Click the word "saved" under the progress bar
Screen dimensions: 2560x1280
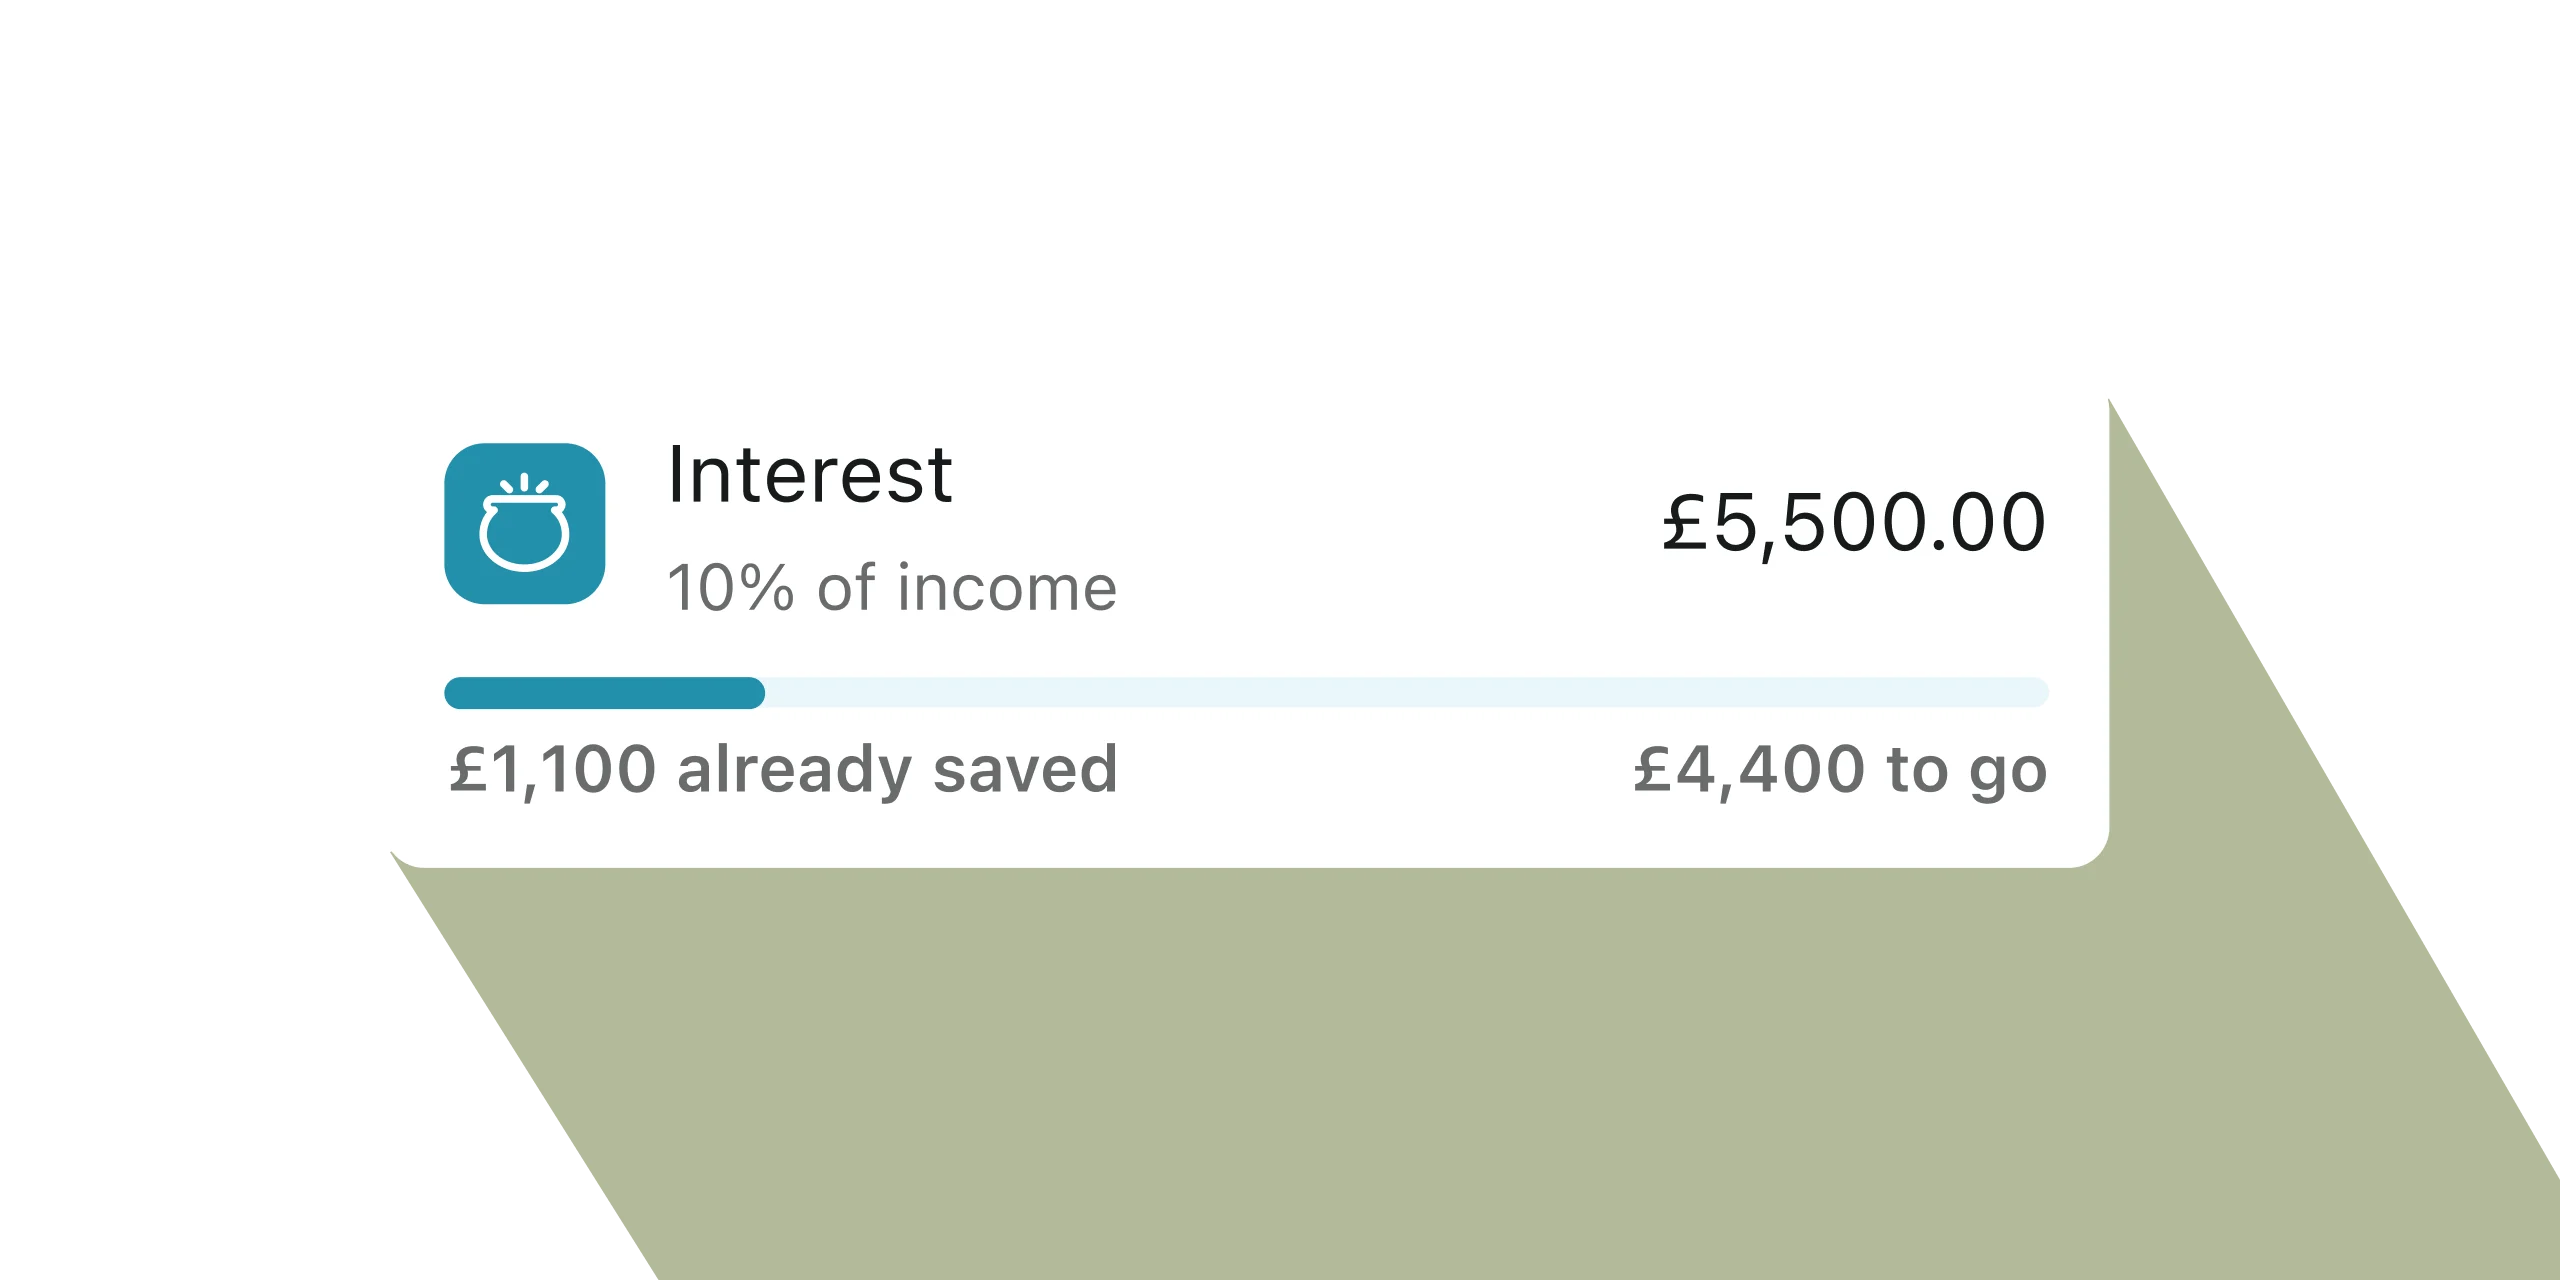point(1025,770)
